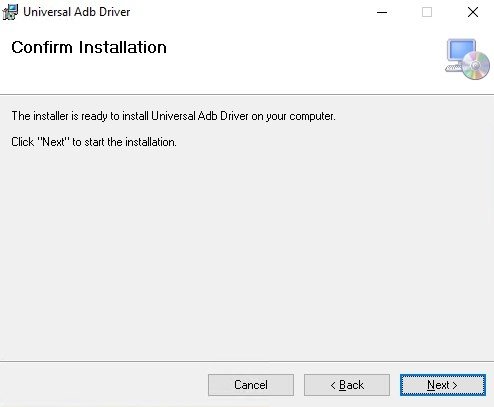Click the 'Click Next to start' instruction line

tap(94, 142)
